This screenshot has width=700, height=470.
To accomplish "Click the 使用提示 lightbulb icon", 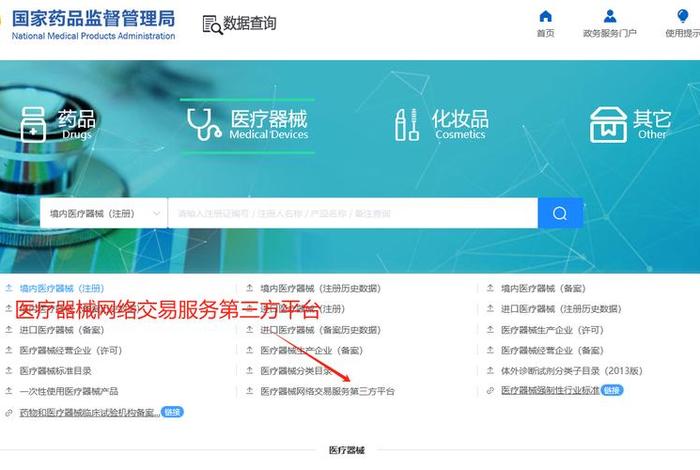I will coord(683,16).
